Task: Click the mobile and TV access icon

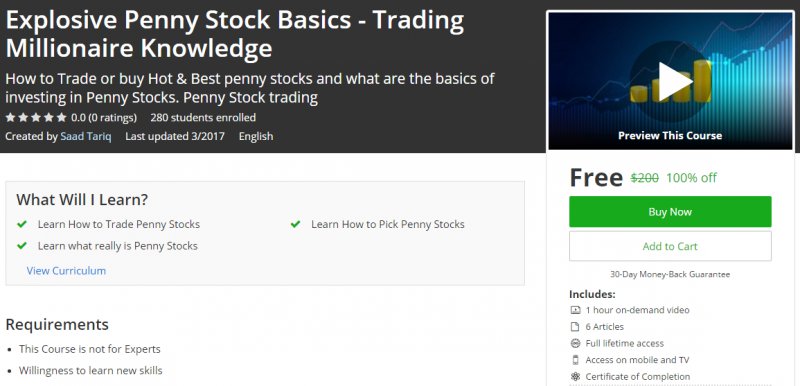Action: point(576,360)
